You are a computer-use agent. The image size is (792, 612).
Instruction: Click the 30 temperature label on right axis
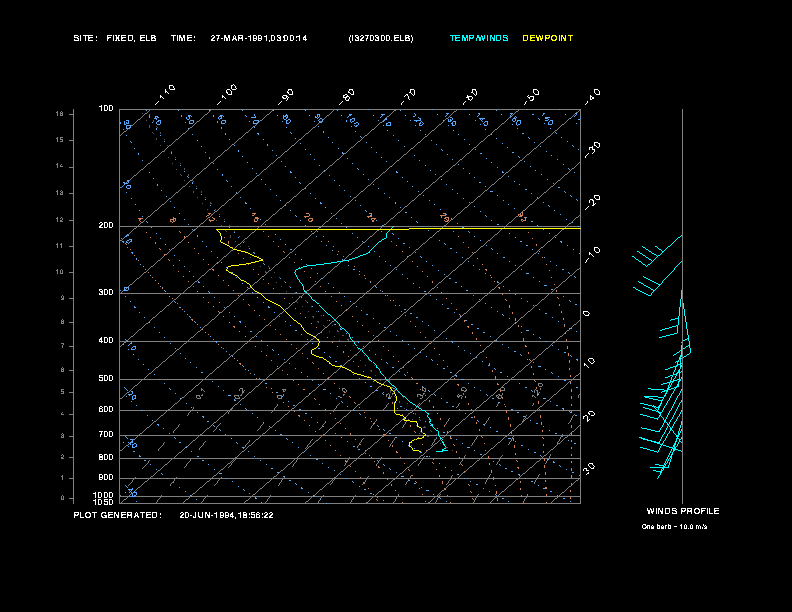pyautogui.click(x=589, y=468)
